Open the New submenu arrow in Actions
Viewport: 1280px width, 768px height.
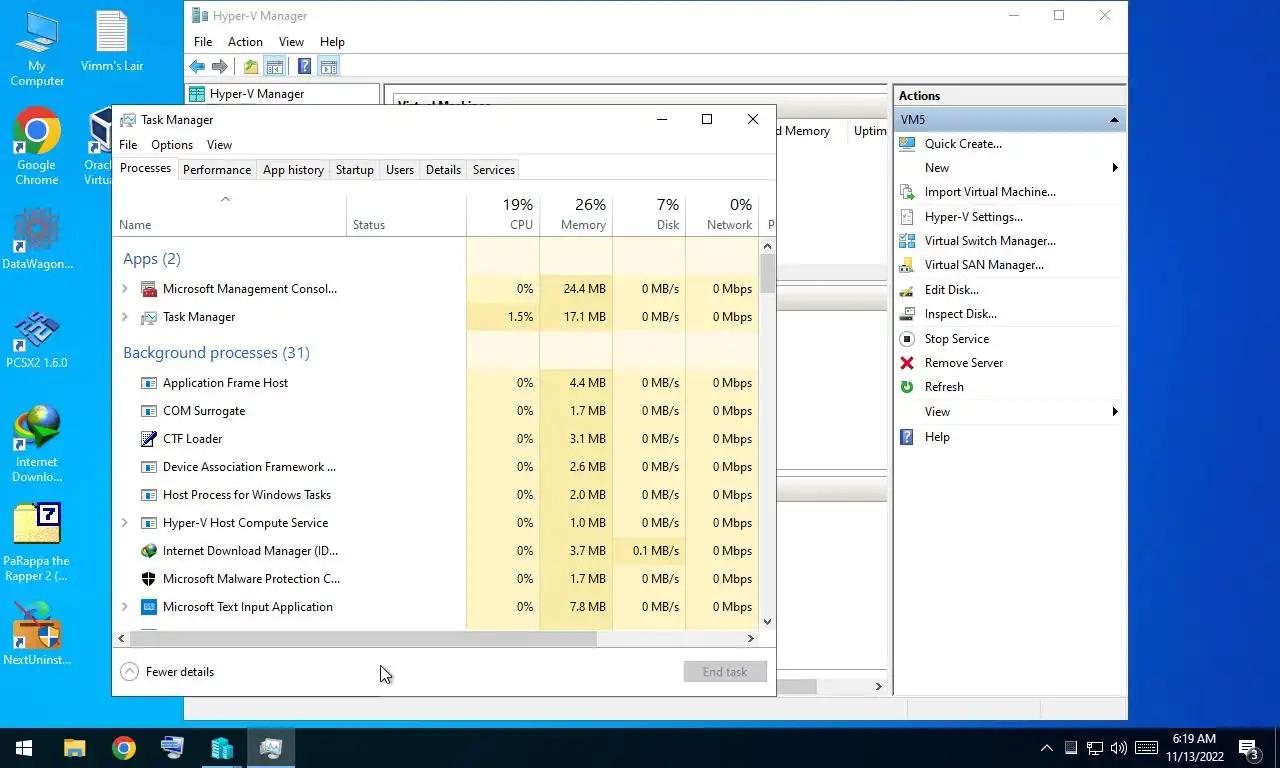tap(1115, 168)
